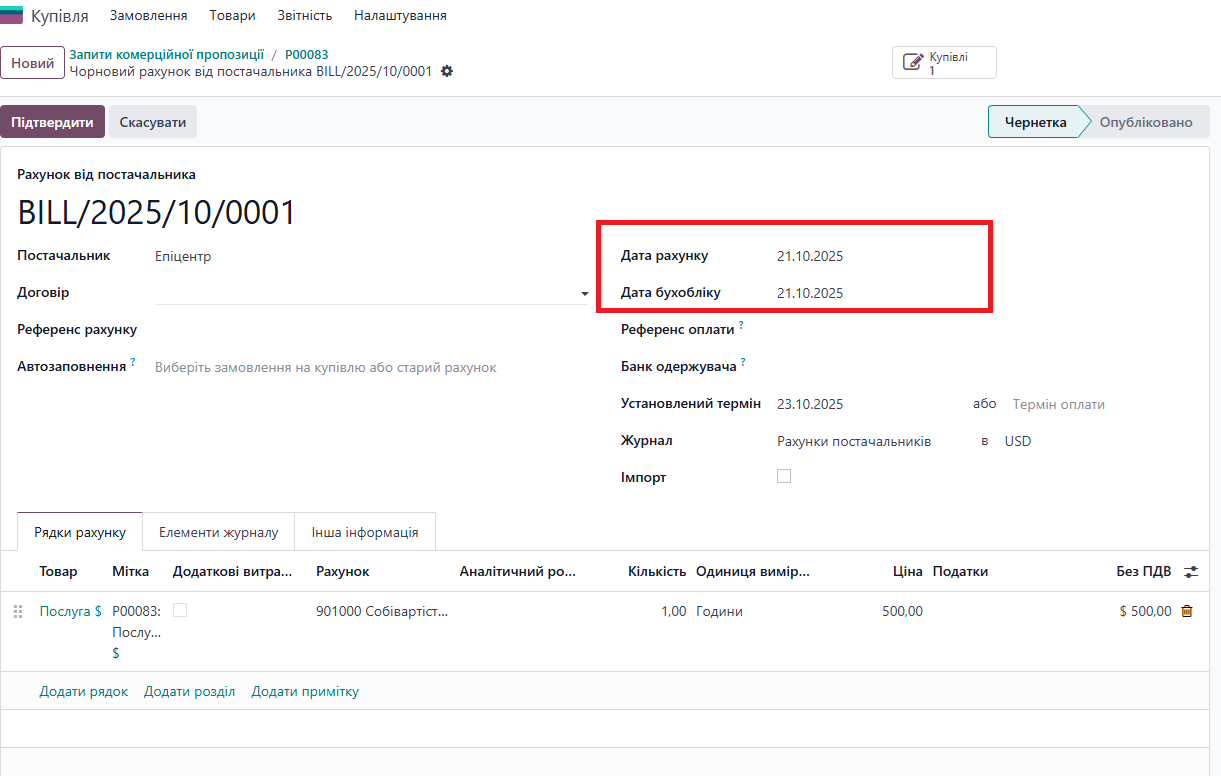Open column settings adjust icon in table header

1190,572
